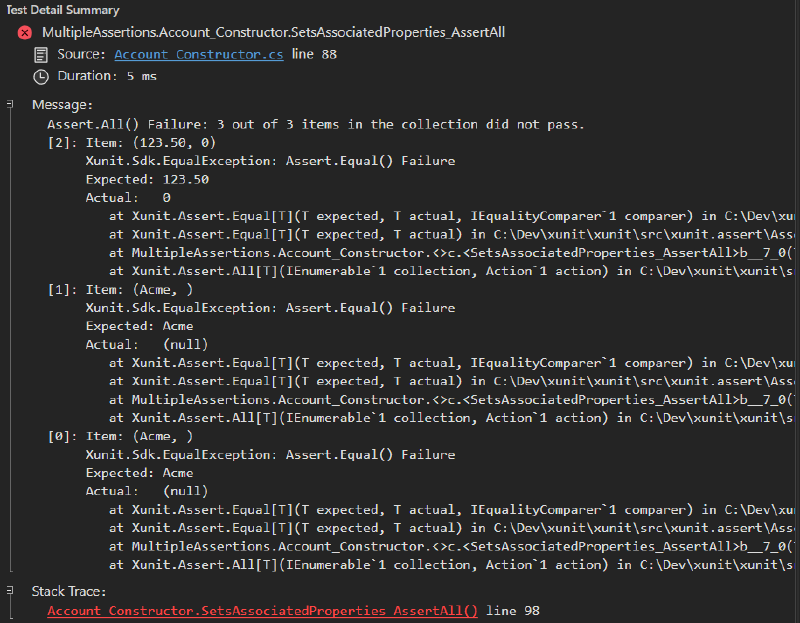Click the '[1]: Item: (Acme, )' line
Screen dimensions: 800x623
[120, 289]
